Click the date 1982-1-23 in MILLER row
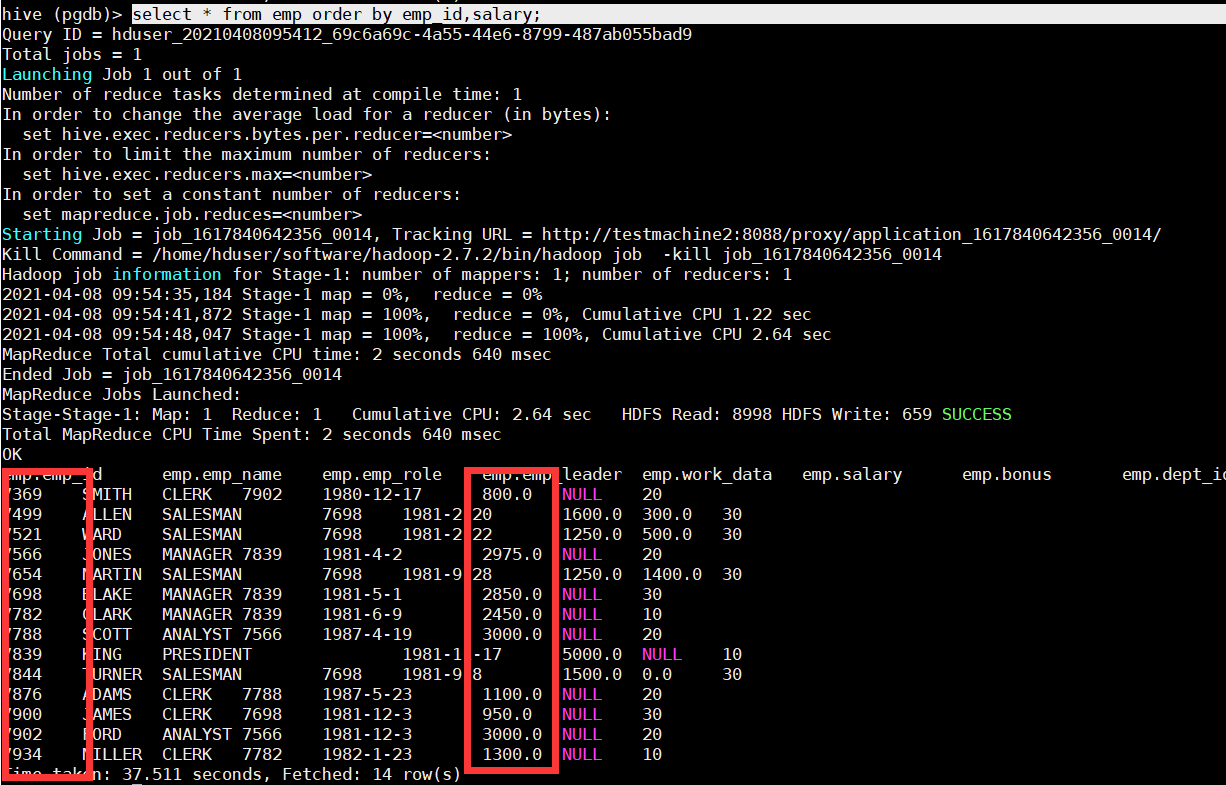 (x=367, y=754)
